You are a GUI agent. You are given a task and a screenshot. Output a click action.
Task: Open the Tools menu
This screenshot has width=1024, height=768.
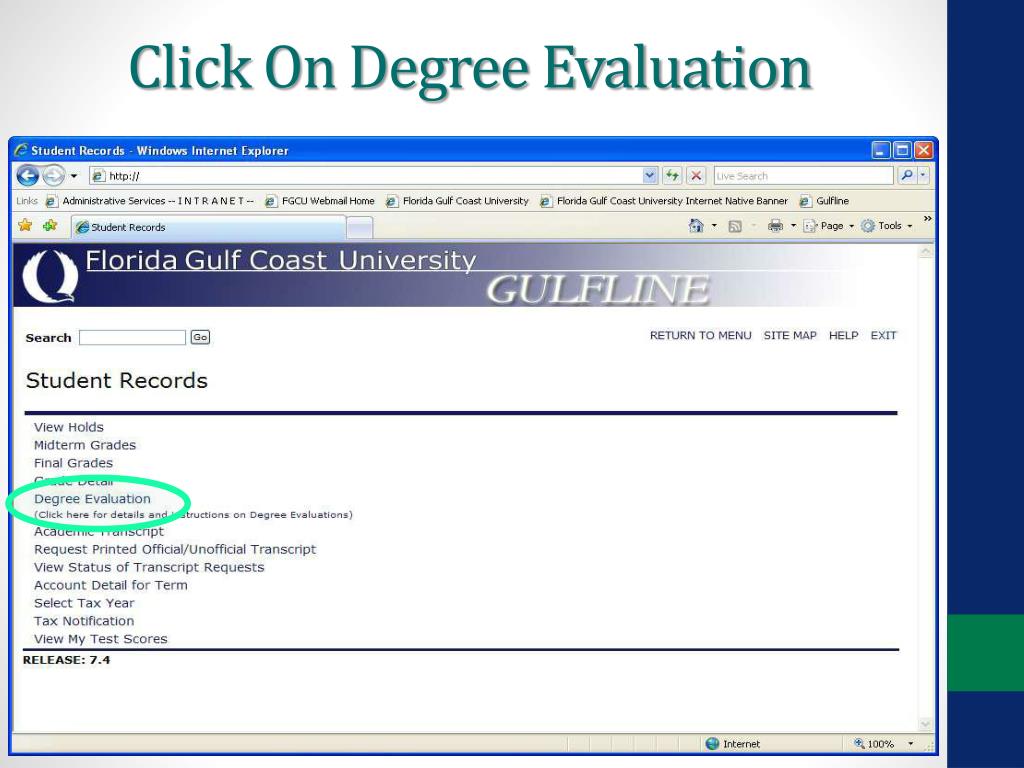(886, 226)
